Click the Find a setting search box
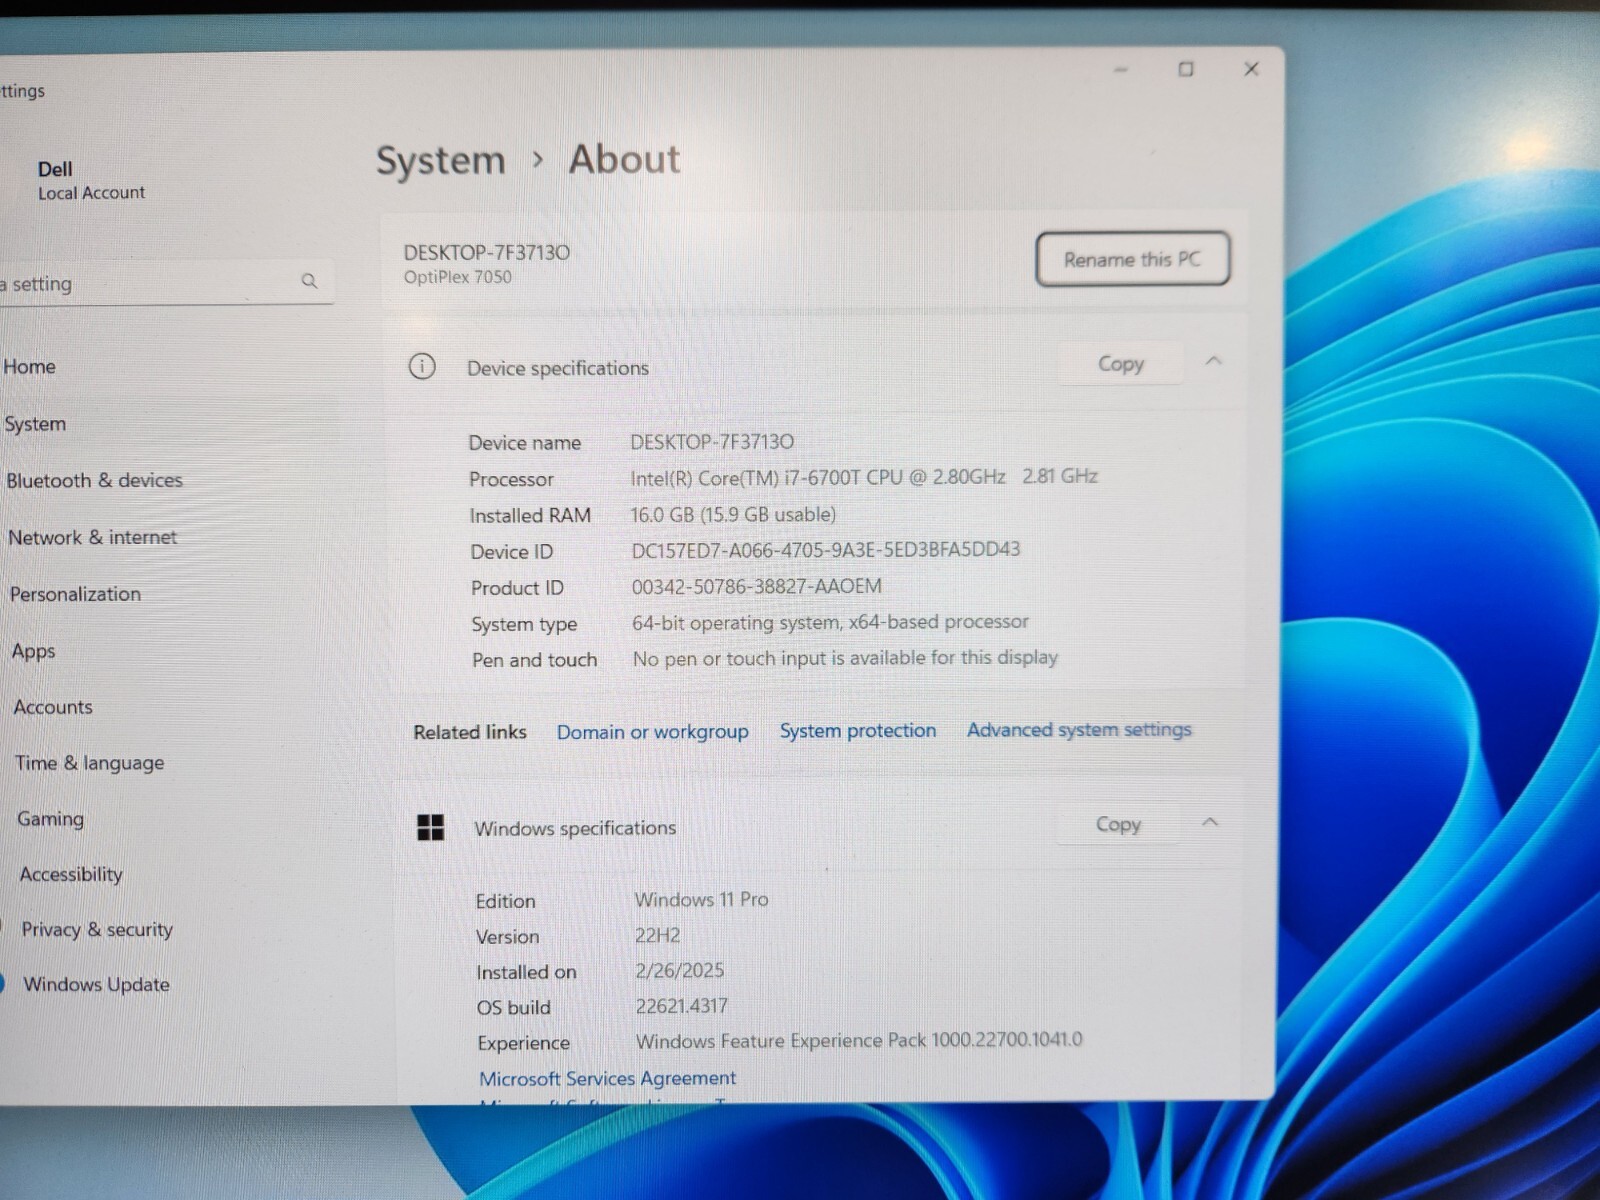The image size is (1600, 1200). click(165, 283)
